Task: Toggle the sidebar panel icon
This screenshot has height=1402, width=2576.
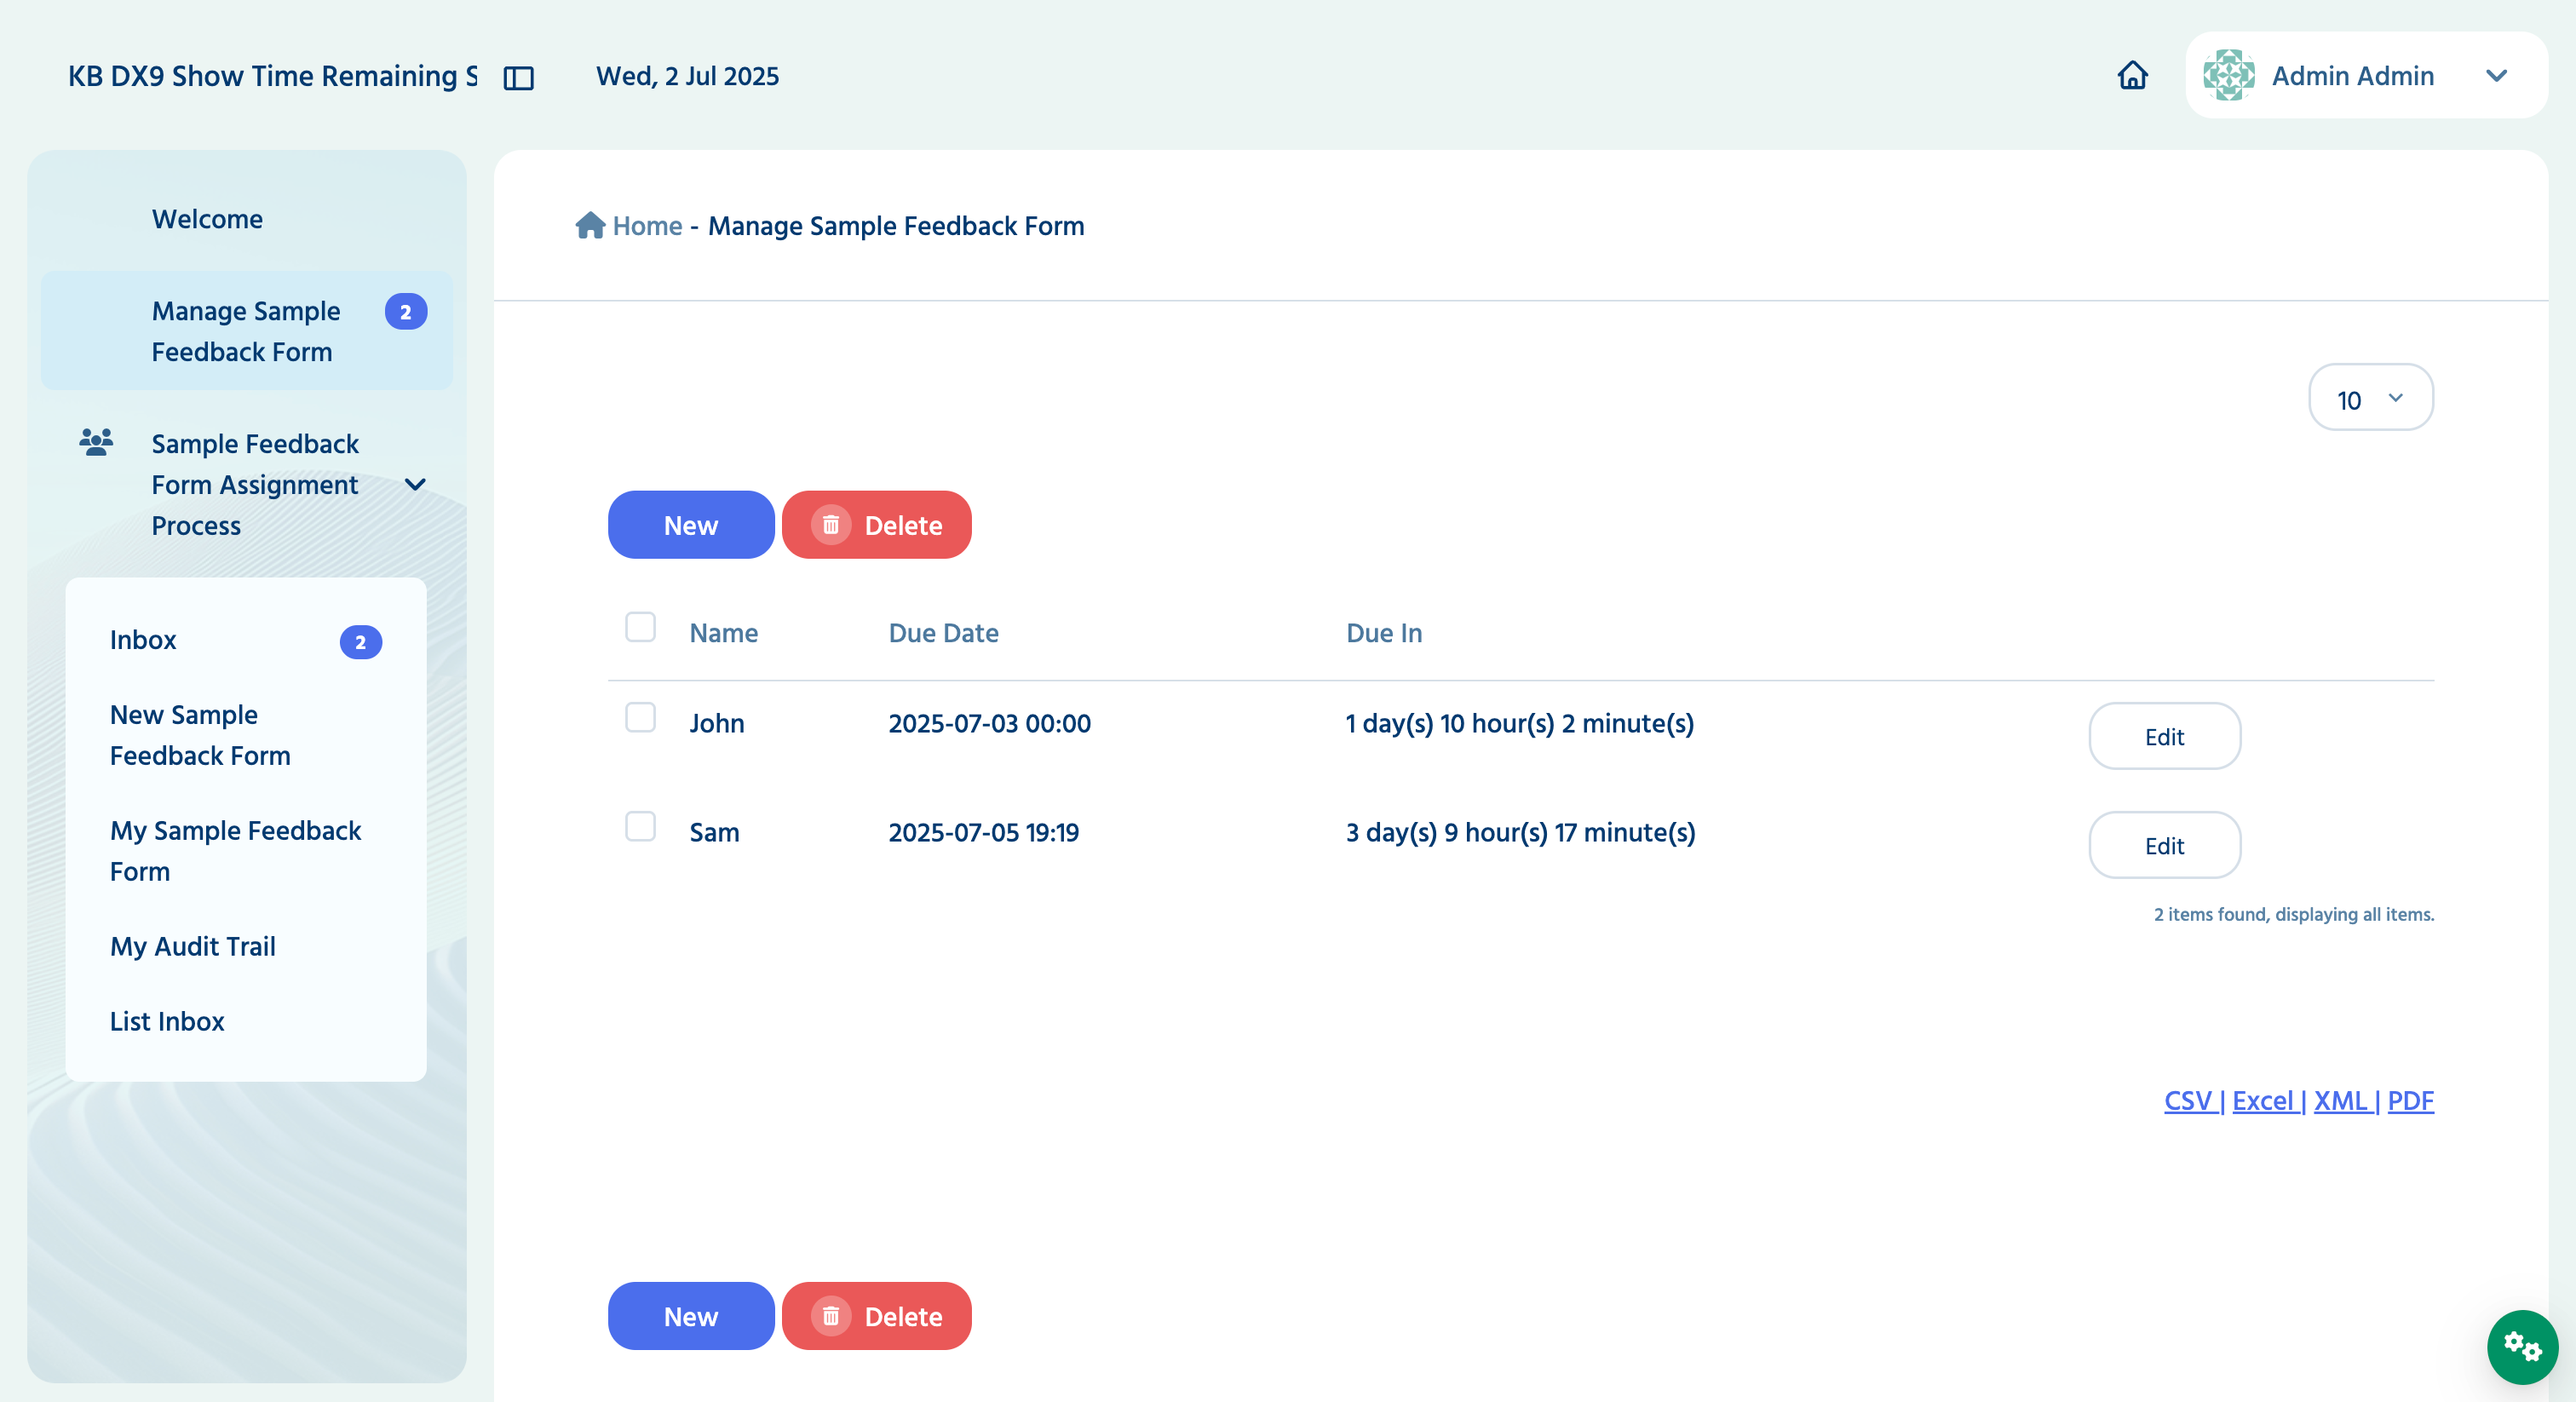Action: coord(518,77)
